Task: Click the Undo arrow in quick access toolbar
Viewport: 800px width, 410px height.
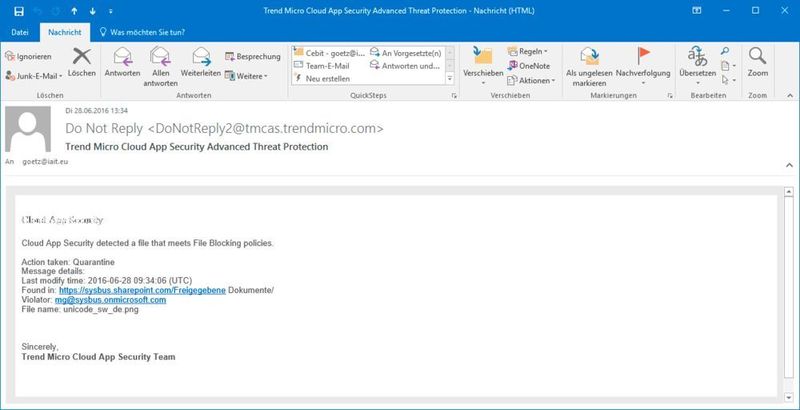Action: click(x=36, y=11)
